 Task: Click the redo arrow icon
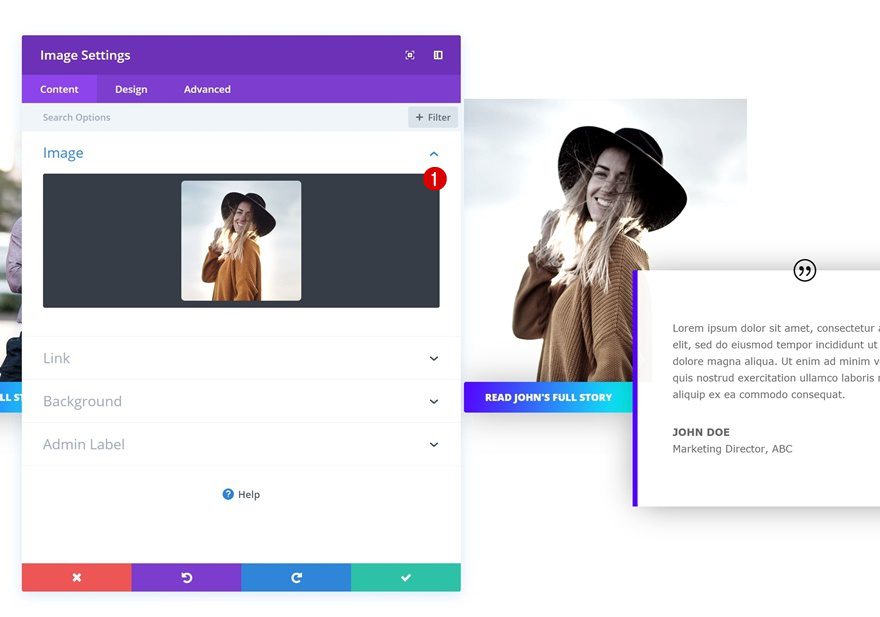[x=296, y=577]
